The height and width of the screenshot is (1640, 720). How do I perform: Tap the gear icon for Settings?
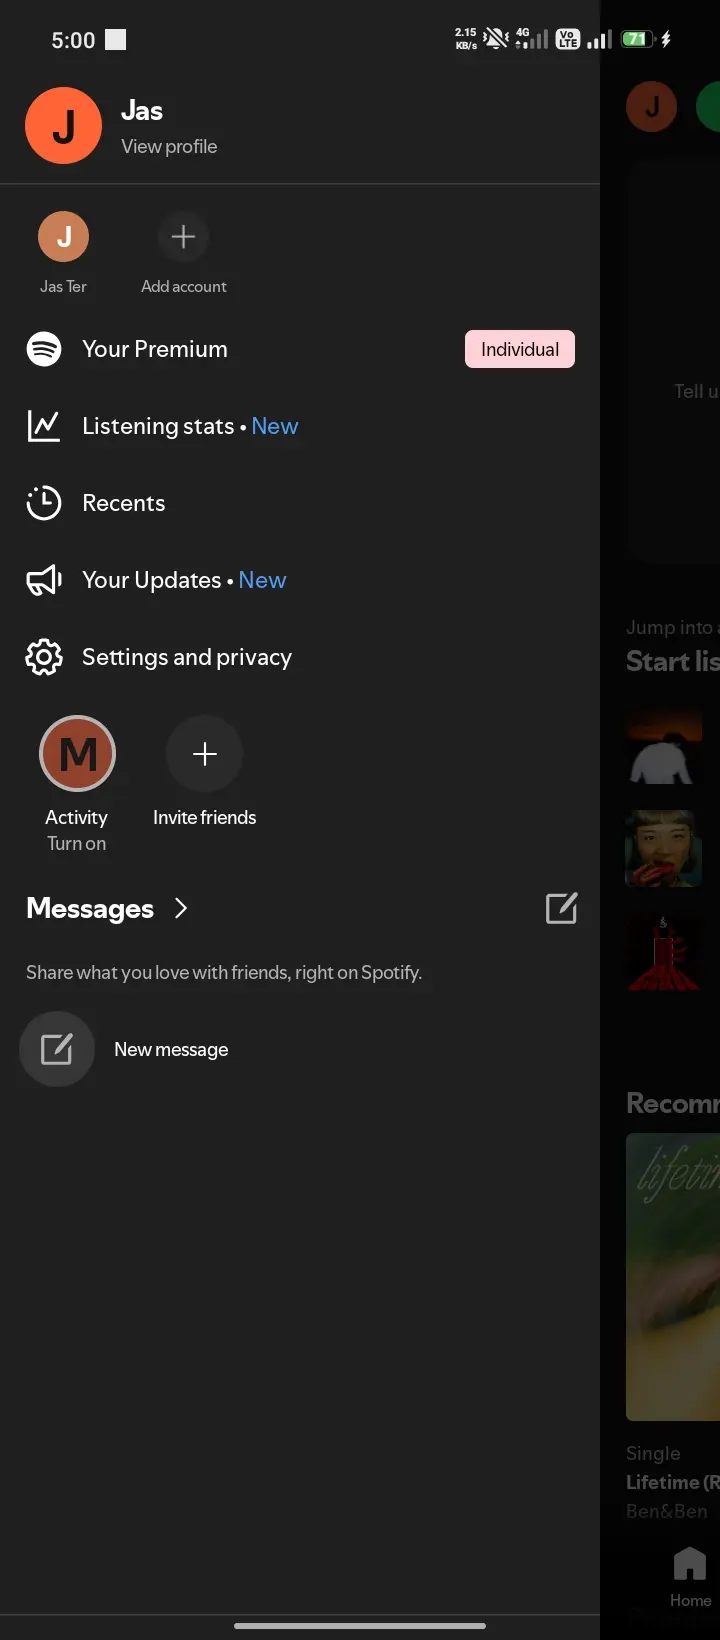pos(44,657)
